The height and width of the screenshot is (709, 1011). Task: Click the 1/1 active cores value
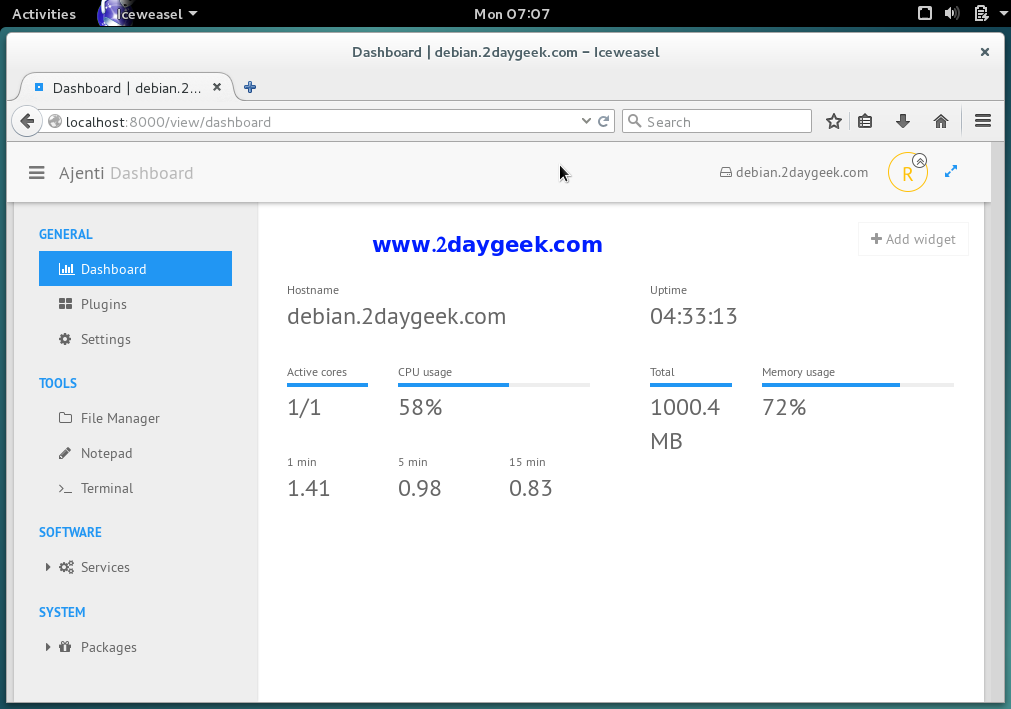click(304, 407)
